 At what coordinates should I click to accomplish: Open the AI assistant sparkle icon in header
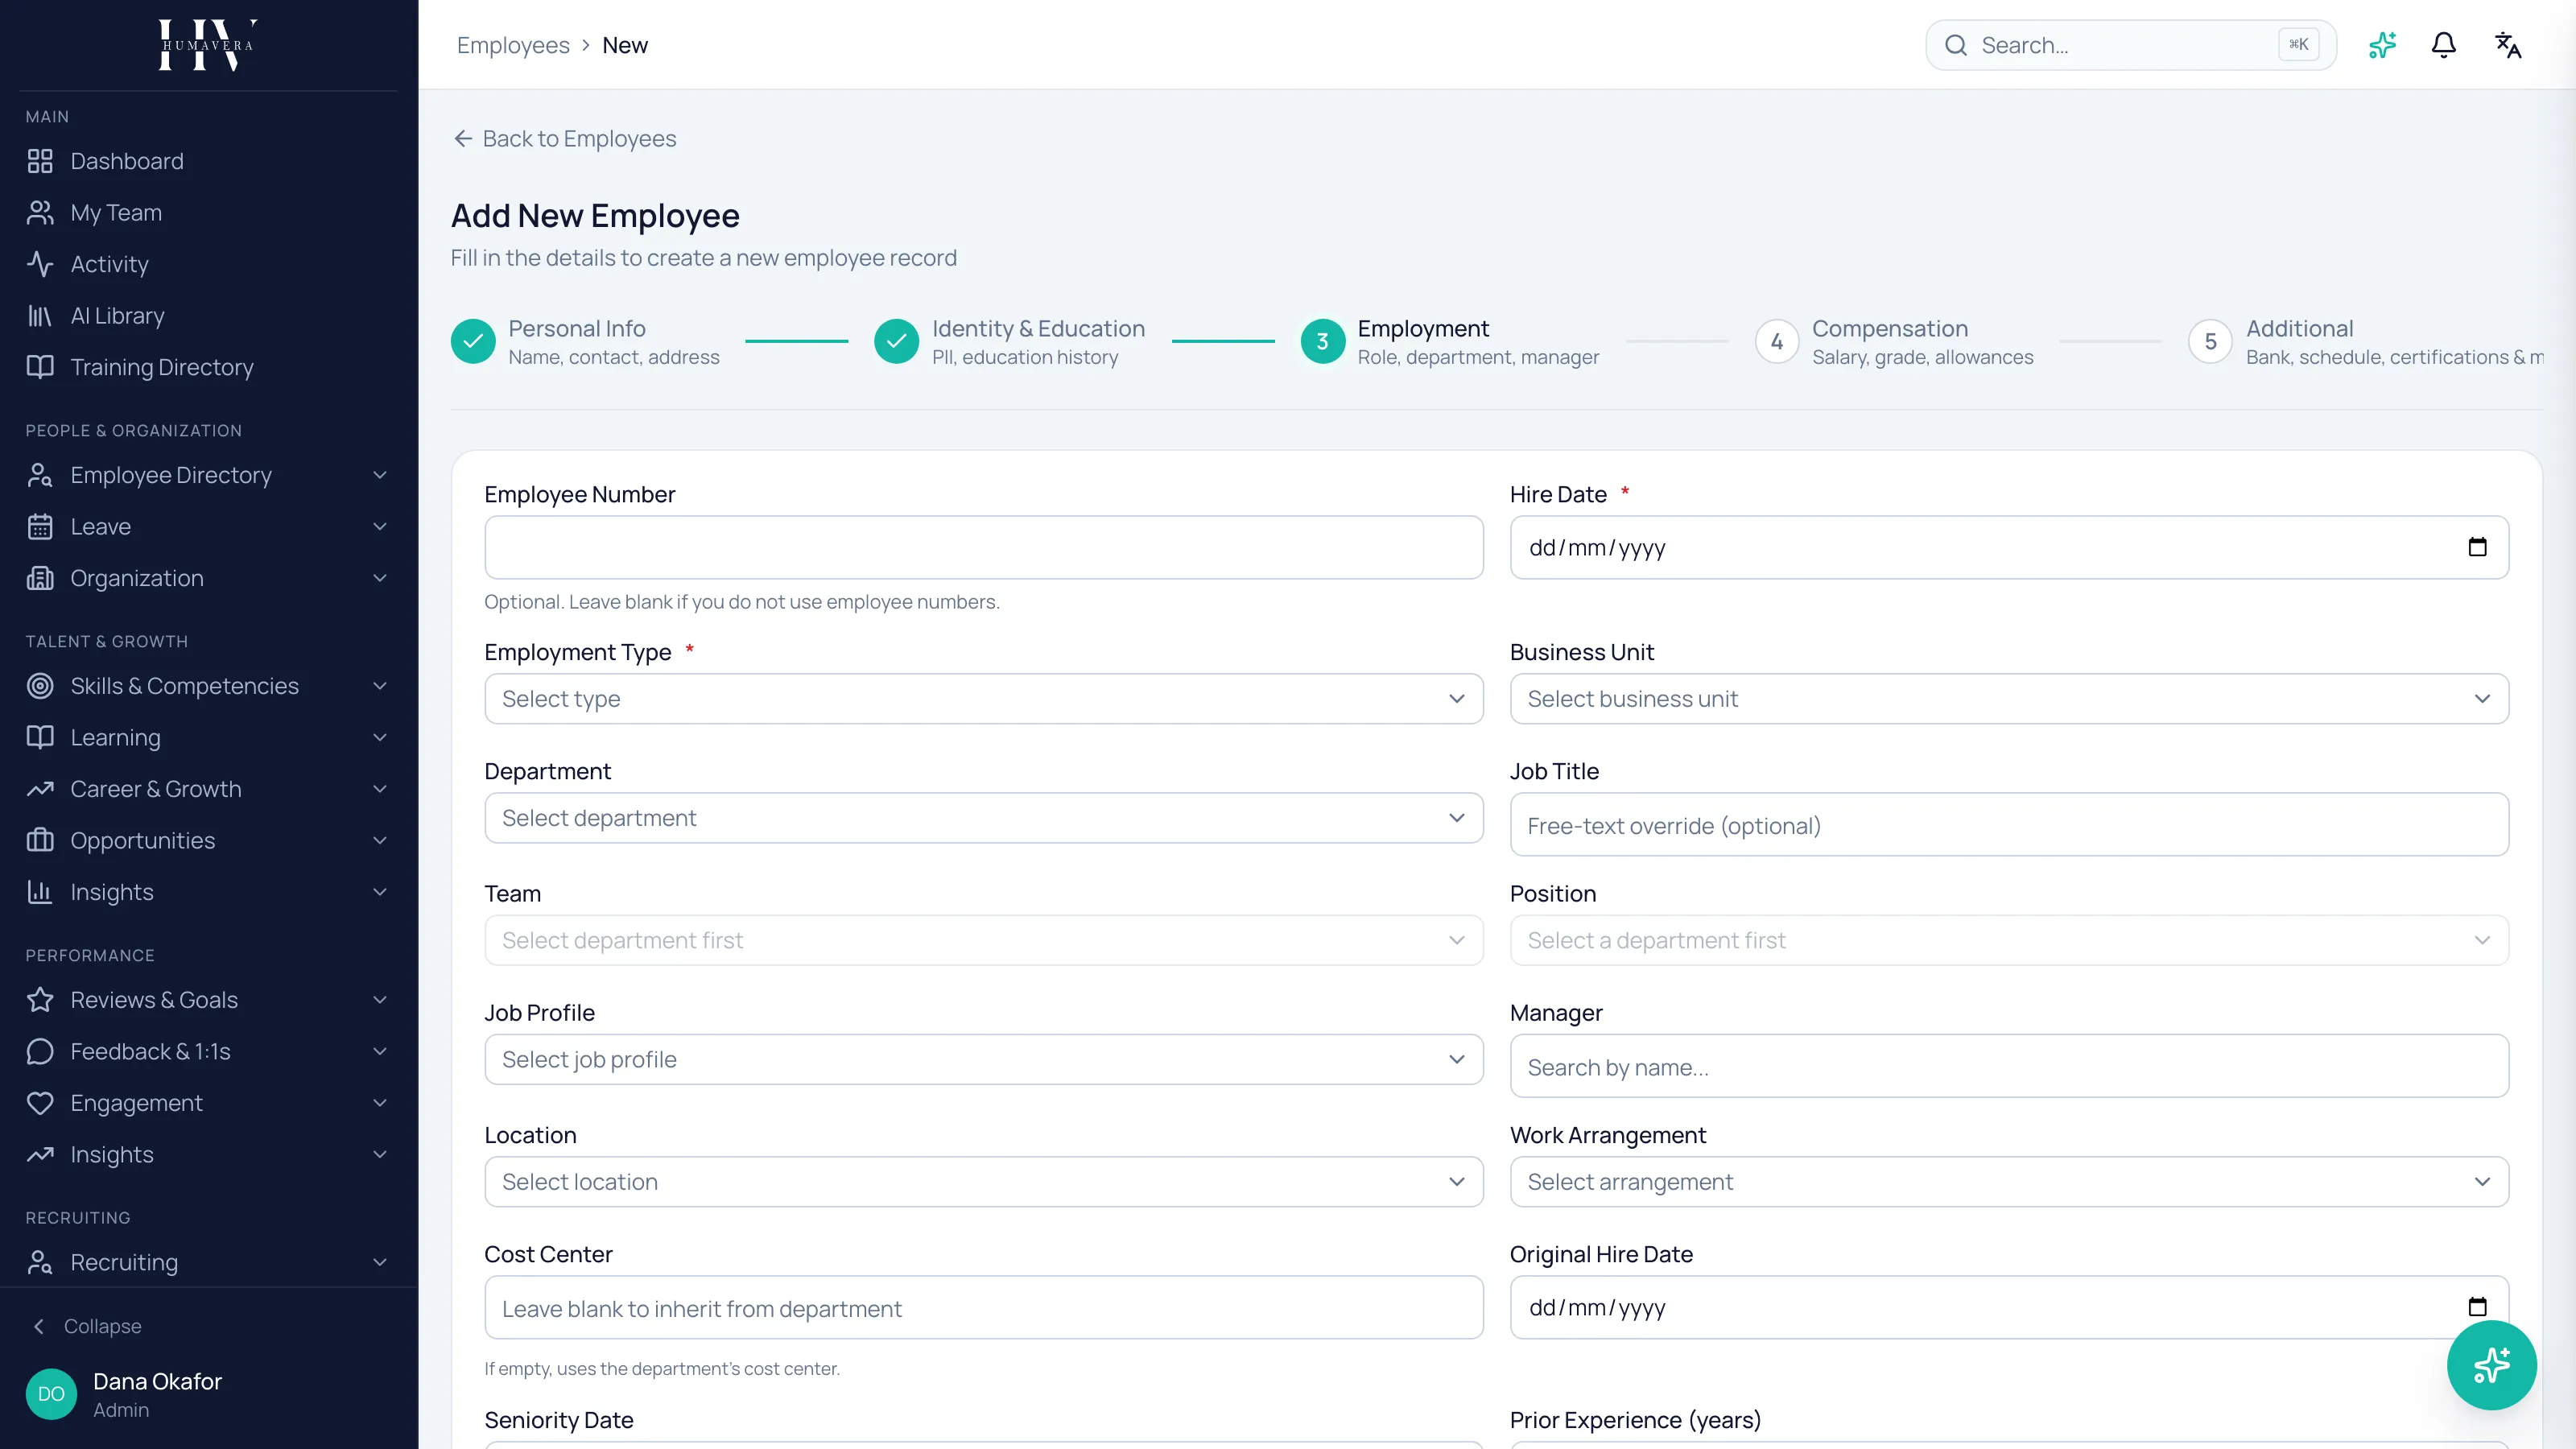coord(2382,45)
